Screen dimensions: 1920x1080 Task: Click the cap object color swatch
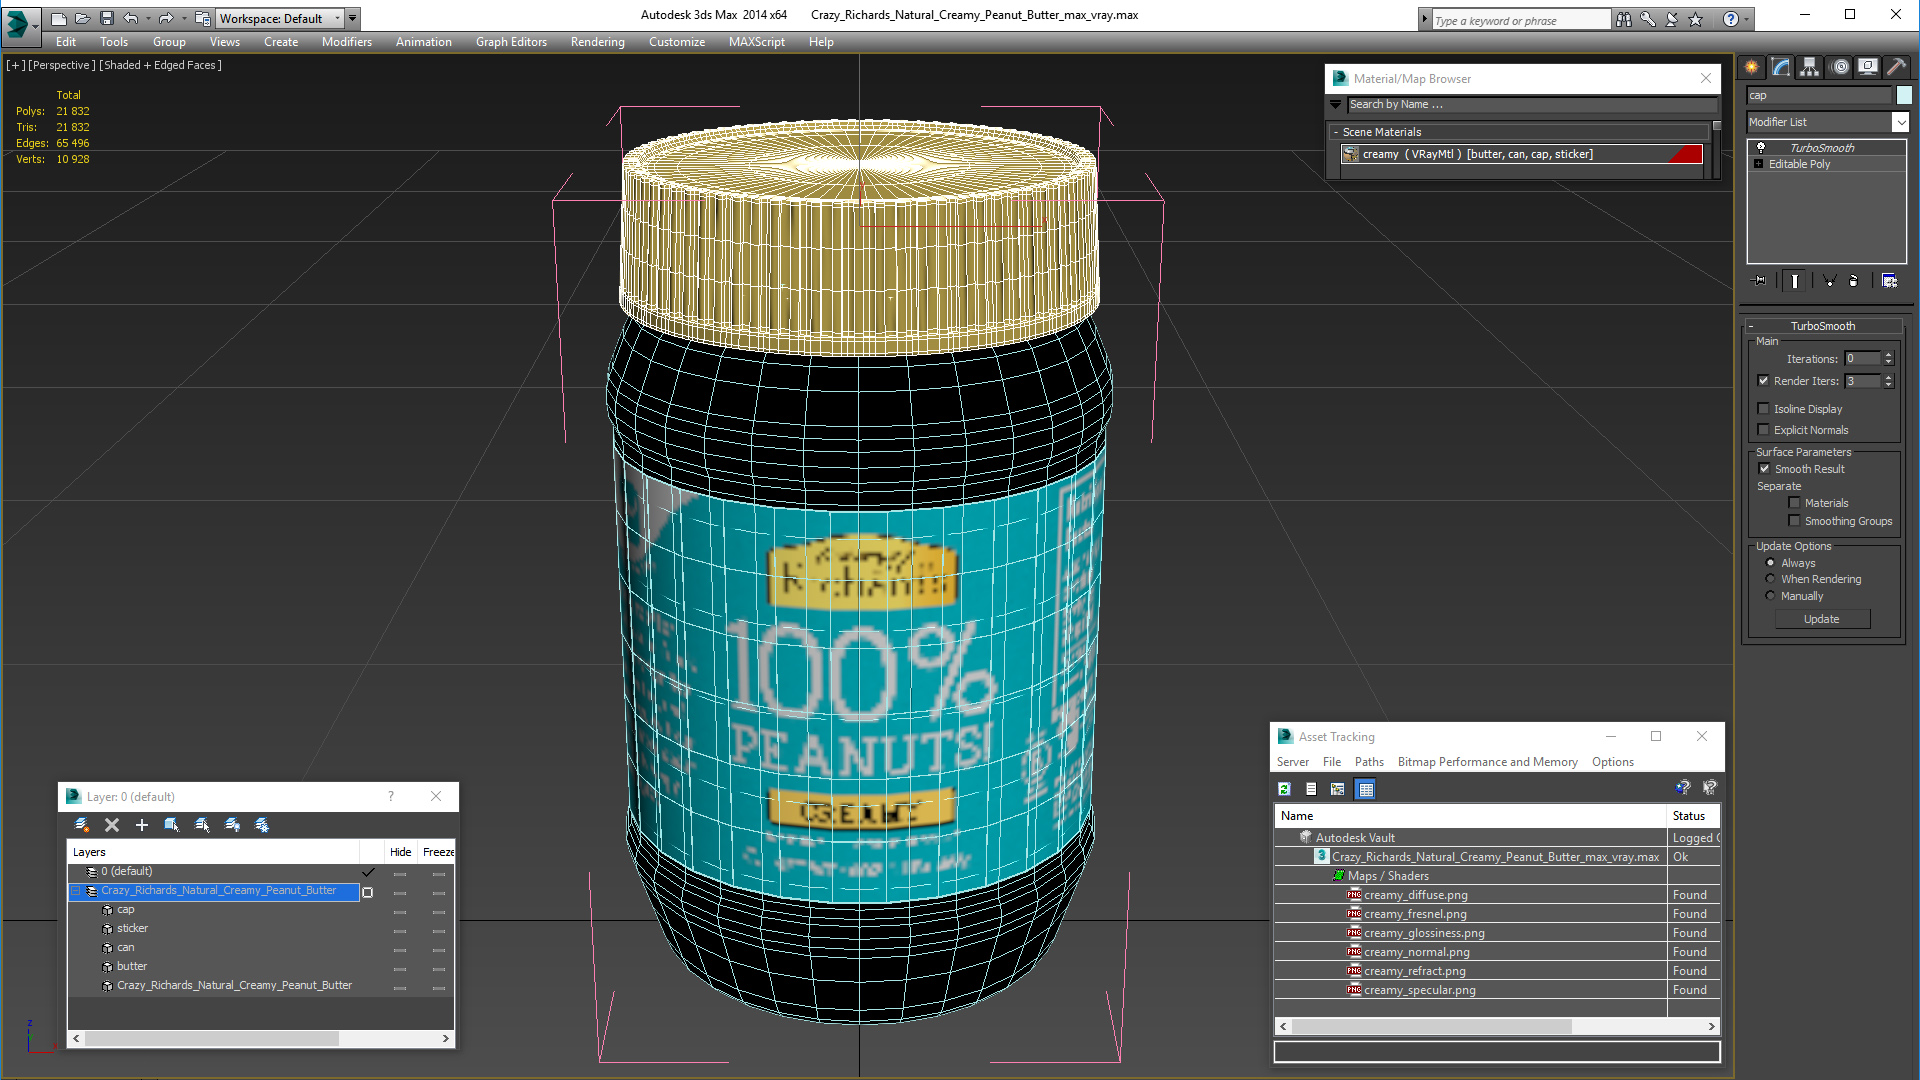tap(1904, 95)
